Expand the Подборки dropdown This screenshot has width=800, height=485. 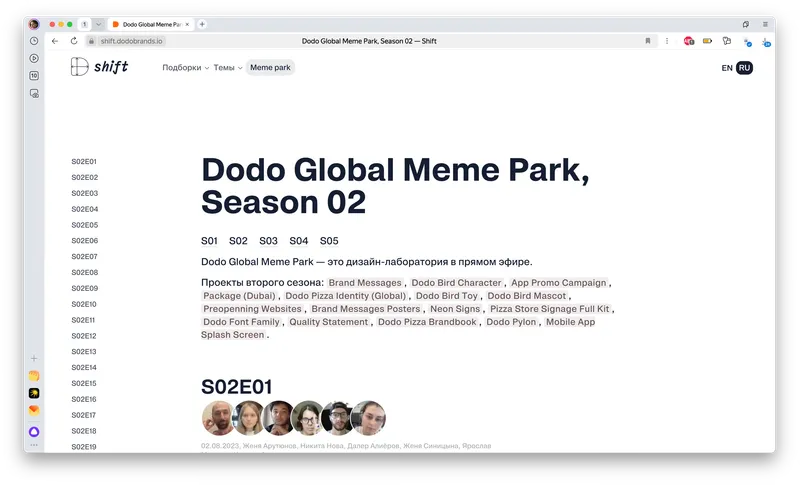(x=186, y=67)
